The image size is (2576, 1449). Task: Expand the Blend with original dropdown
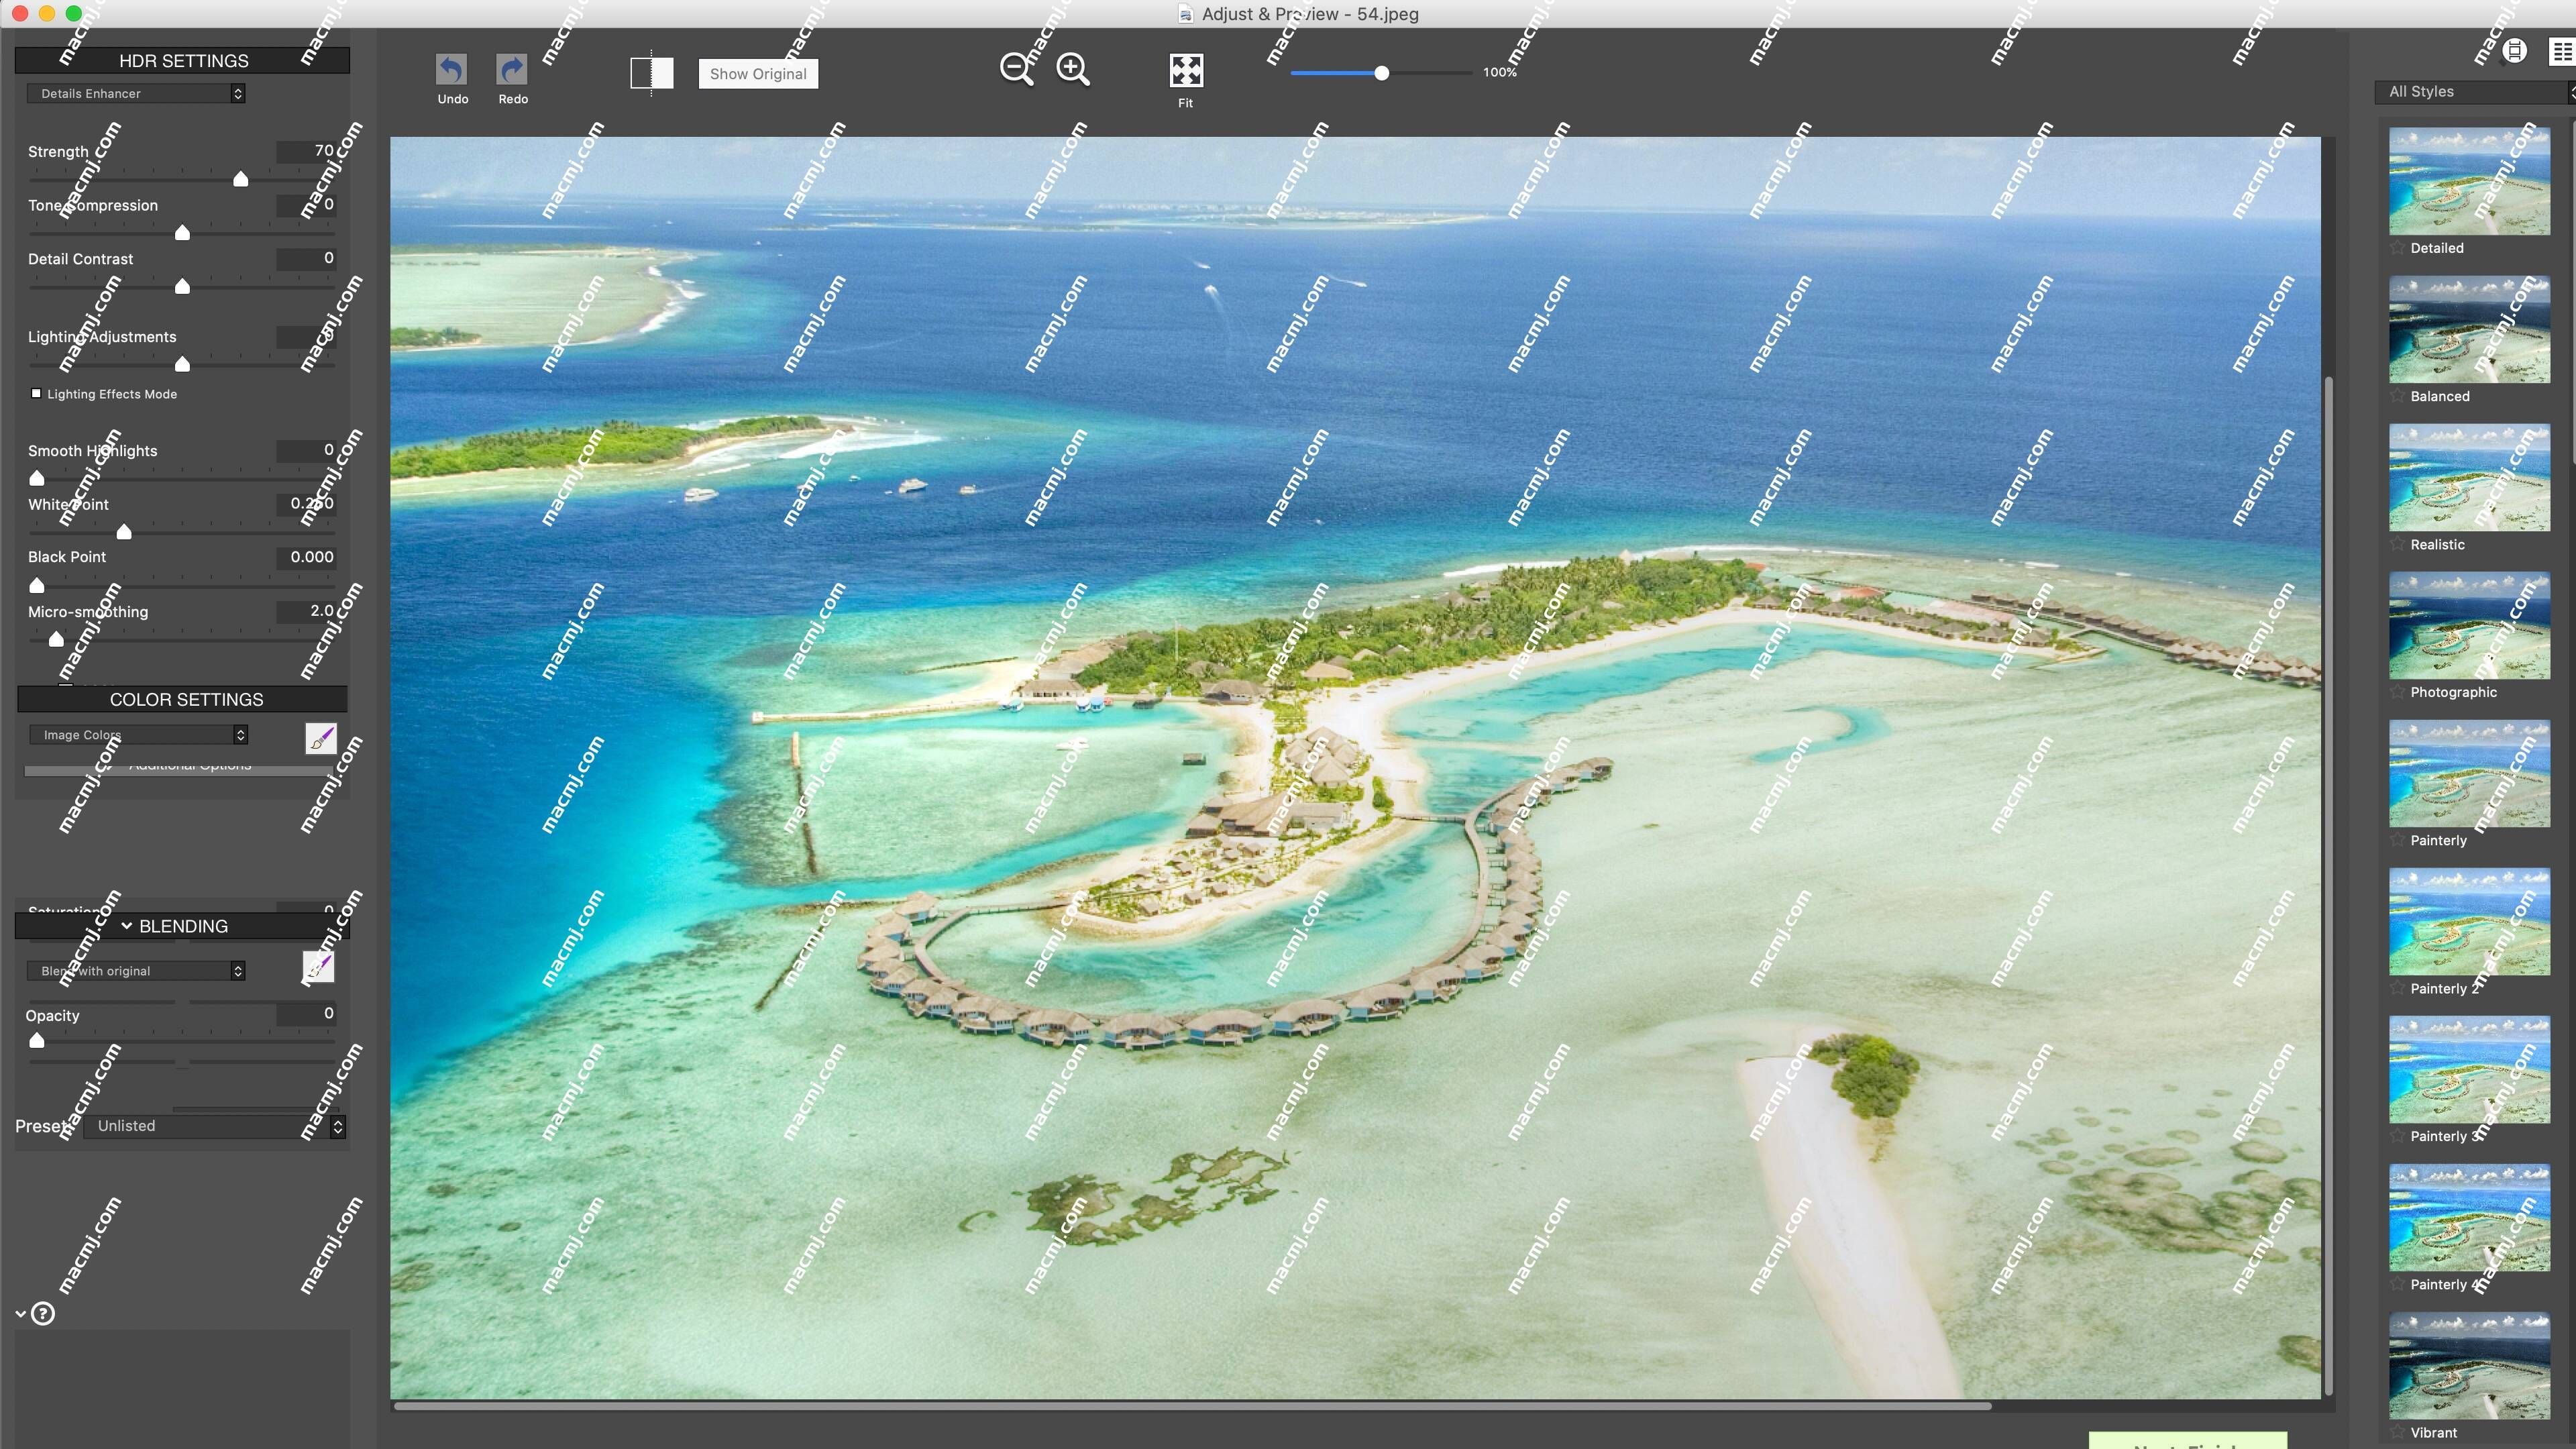(237, 969)
